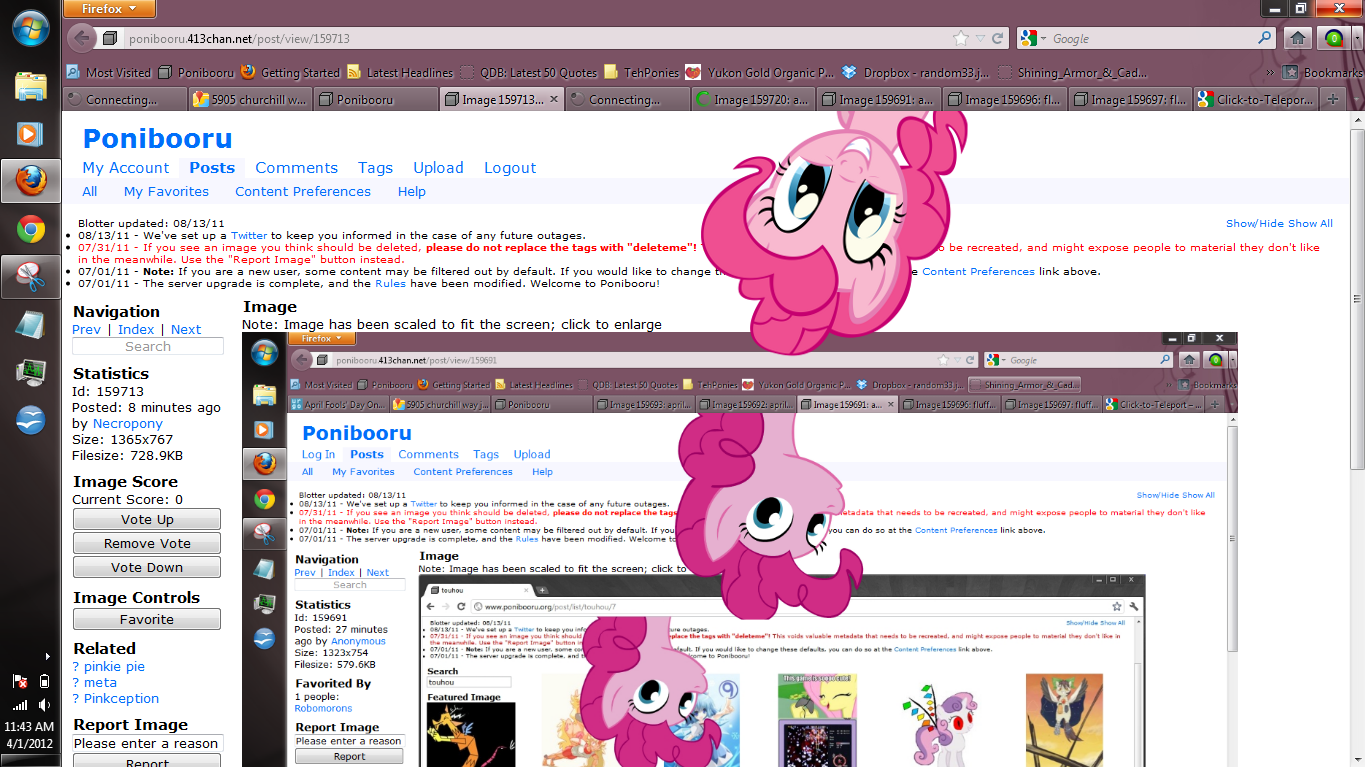Open the search engine dropdown arrow
Screen dimensions: 1365x767
(x=1044, y=38)
